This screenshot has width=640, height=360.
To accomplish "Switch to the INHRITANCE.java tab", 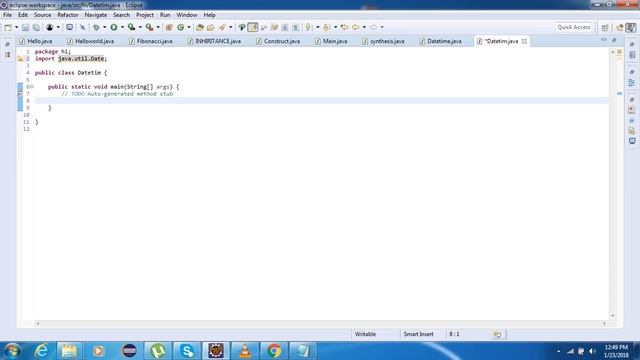I will click(214, 41).
